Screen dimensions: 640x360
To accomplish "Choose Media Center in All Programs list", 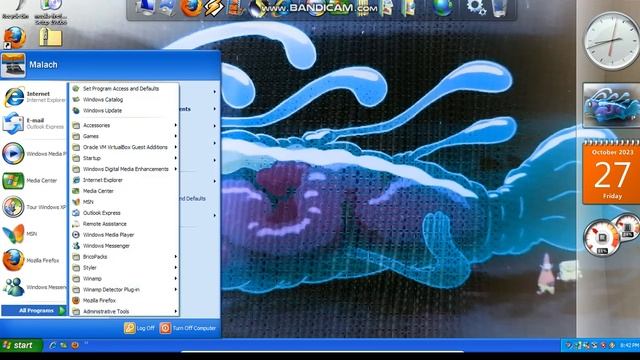I will (x=124, y=191).
